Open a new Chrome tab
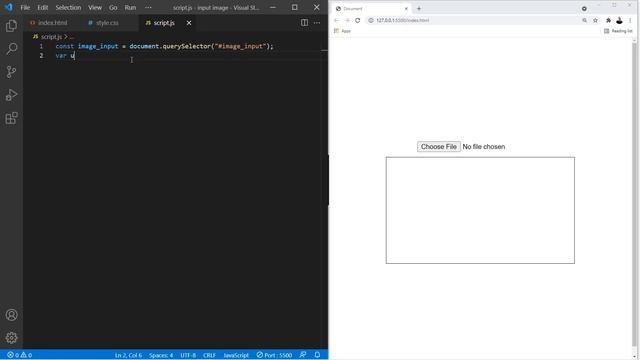This screenshot has height=360, width=640. pos(419,9)
